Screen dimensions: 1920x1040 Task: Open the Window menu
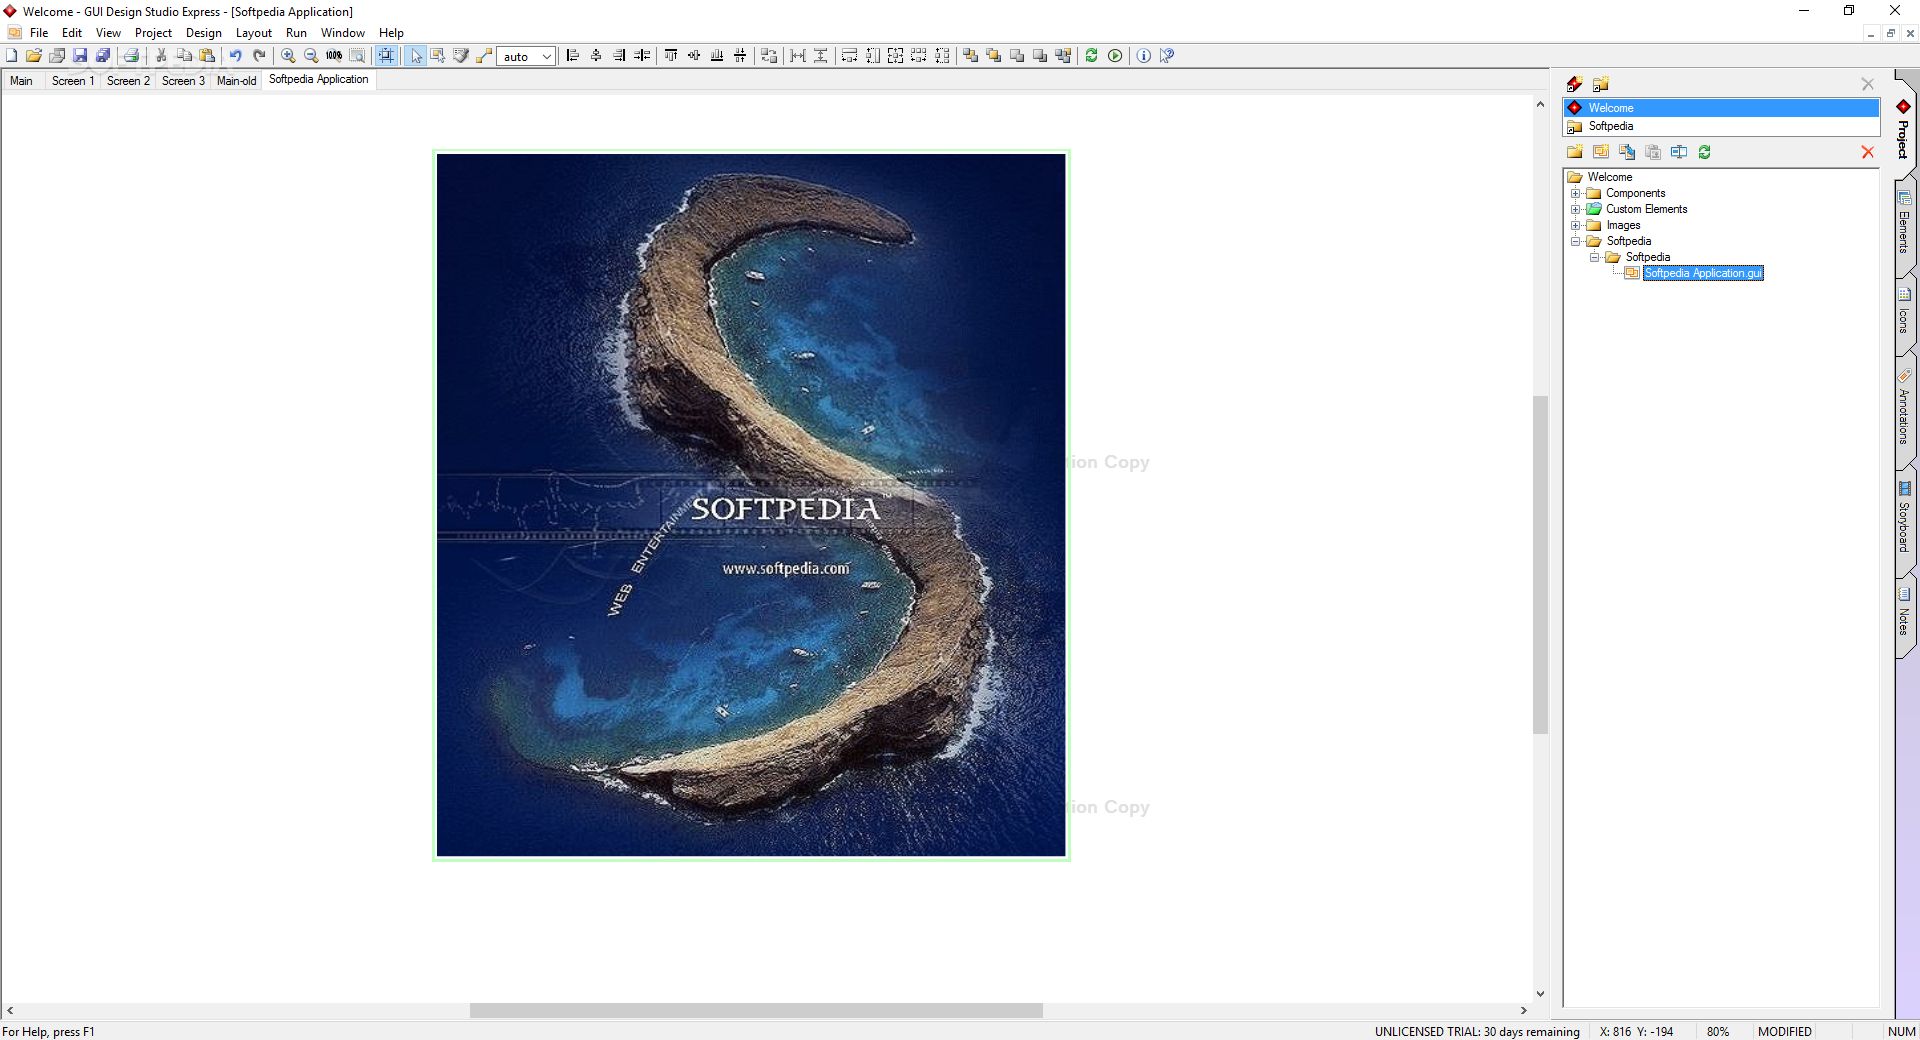coord(342,33)
